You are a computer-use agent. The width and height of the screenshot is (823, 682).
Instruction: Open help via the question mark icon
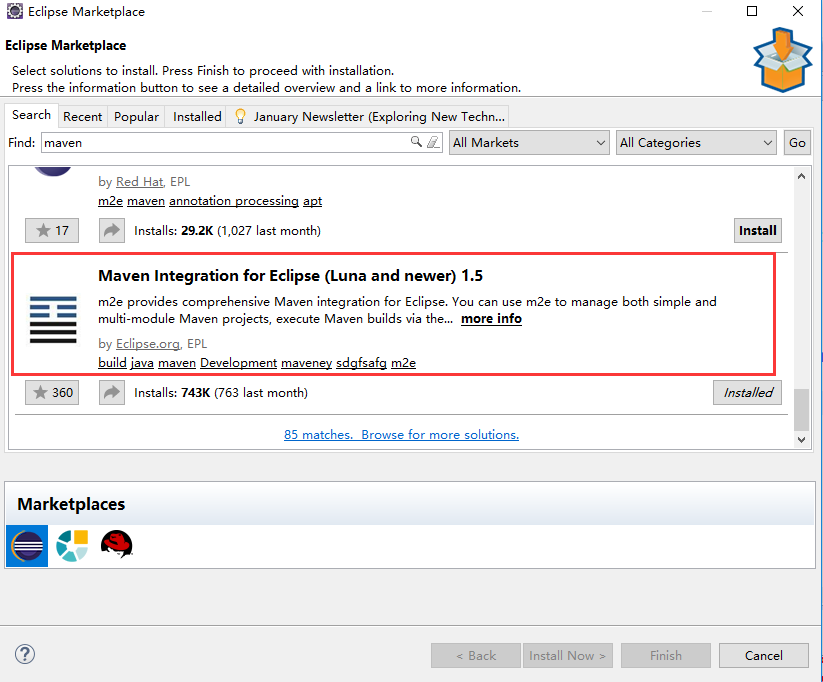(x=25, y=654)
